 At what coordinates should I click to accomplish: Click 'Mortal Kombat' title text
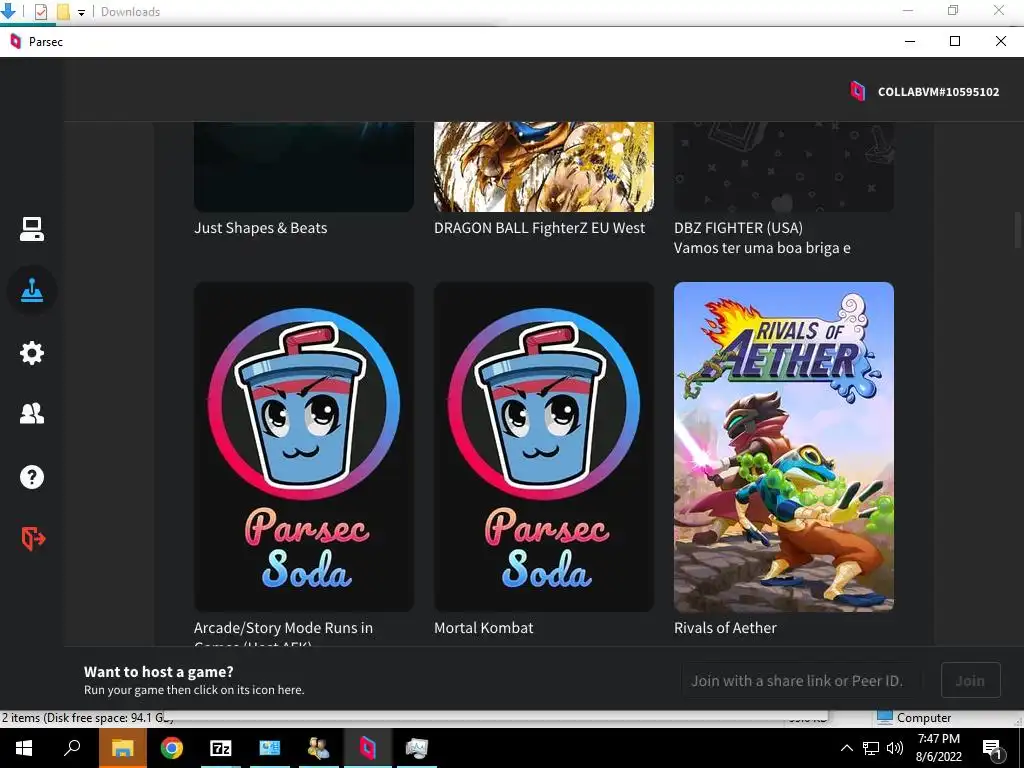[483, 628]
